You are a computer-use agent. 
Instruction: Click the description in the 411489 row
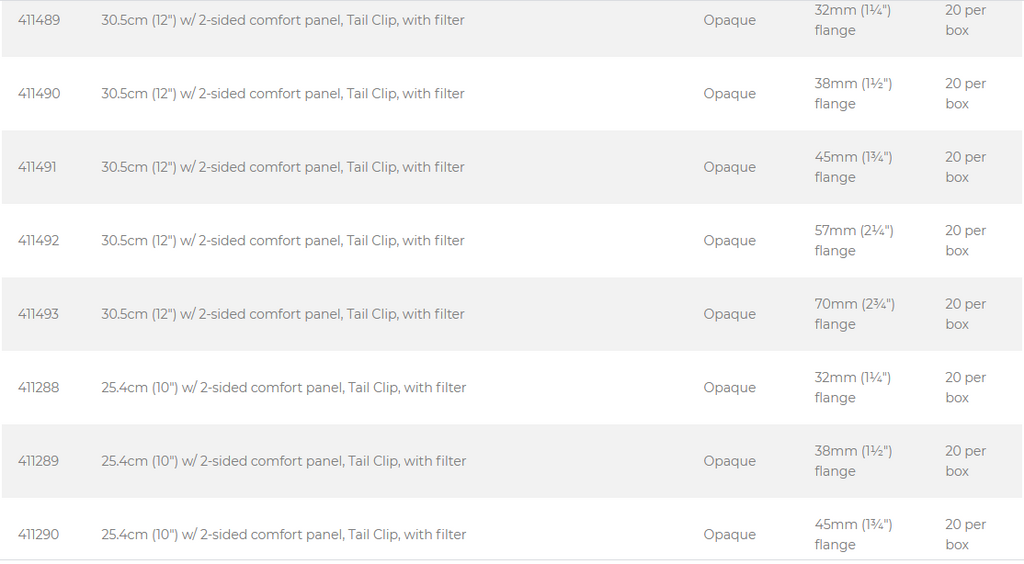pos(283,20)
